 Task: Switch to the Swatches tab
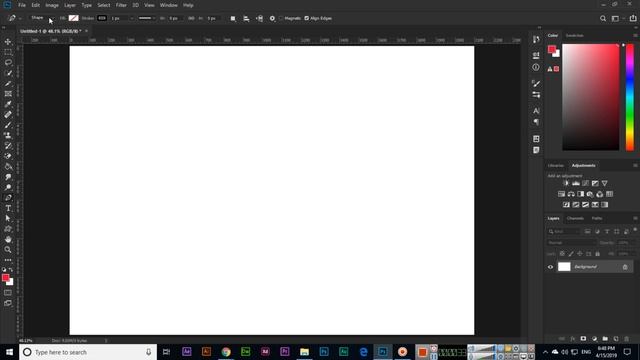point(574,36)
